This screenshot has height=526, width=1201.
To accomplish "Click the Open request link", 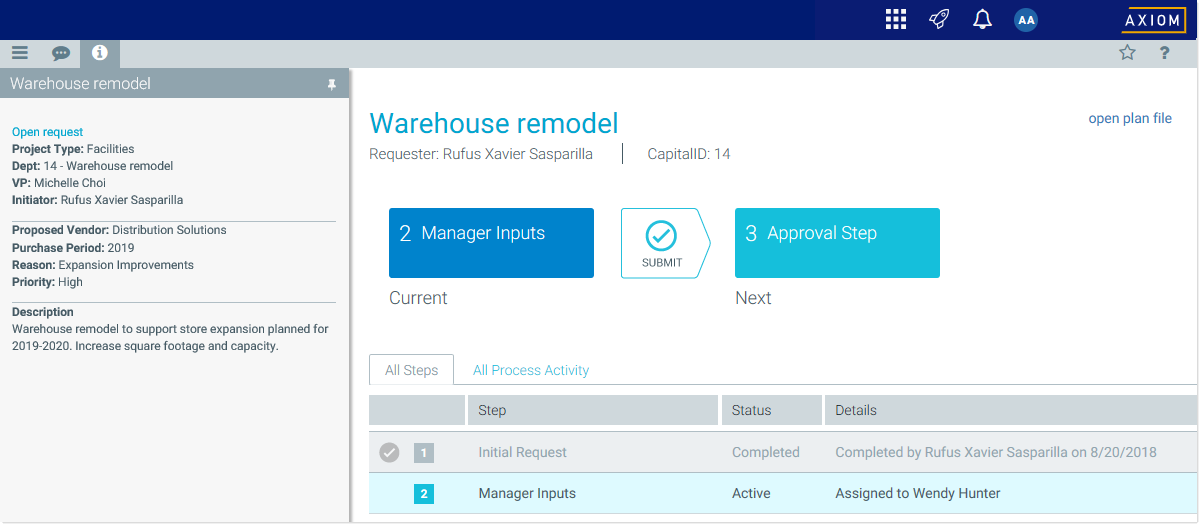I will click(47, 132).
